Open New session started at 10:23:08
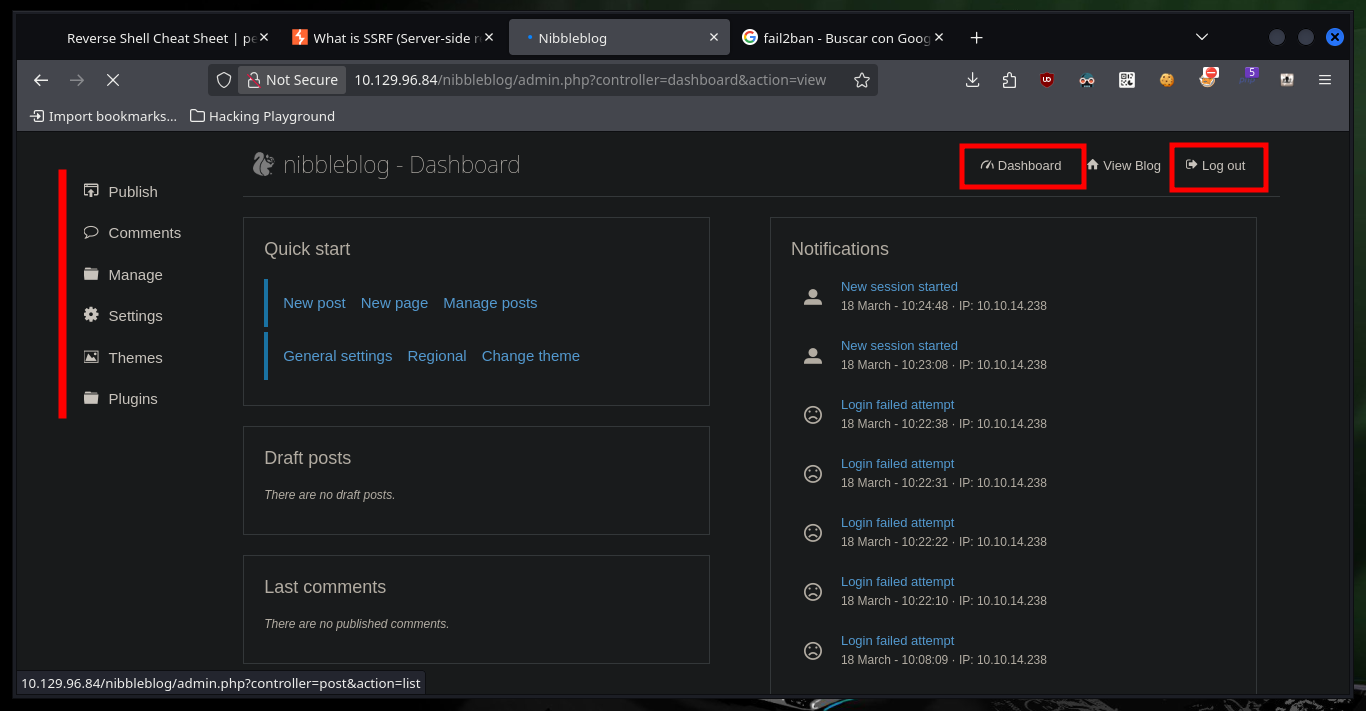 (899, 345)
